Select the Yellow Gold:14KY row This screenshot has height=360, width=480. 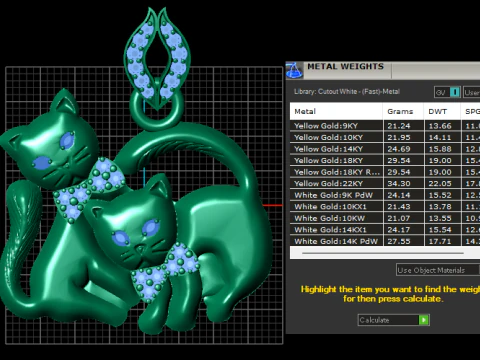[x=385, y=149]
